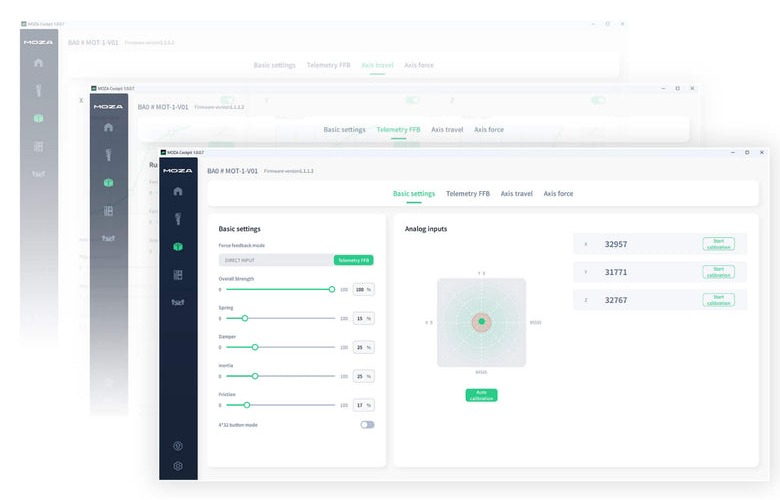This screenshot has width=780, height=500.
Task: Click the Overall Strength slider handle
Action: 332,289
